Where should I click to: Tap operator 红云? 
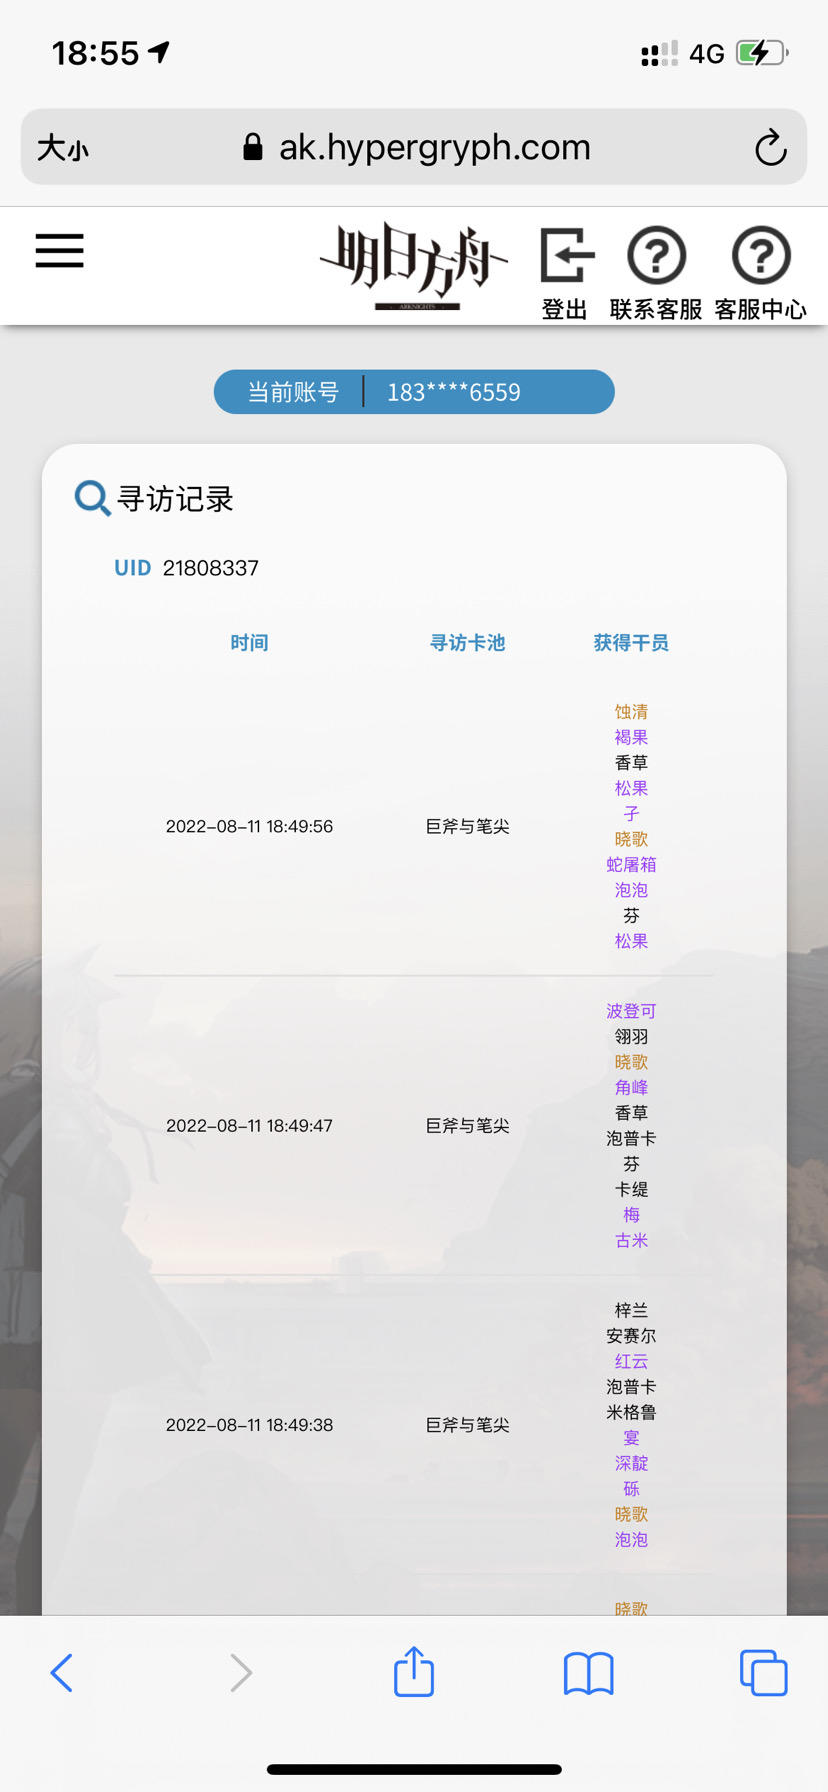click(631, 1361)
